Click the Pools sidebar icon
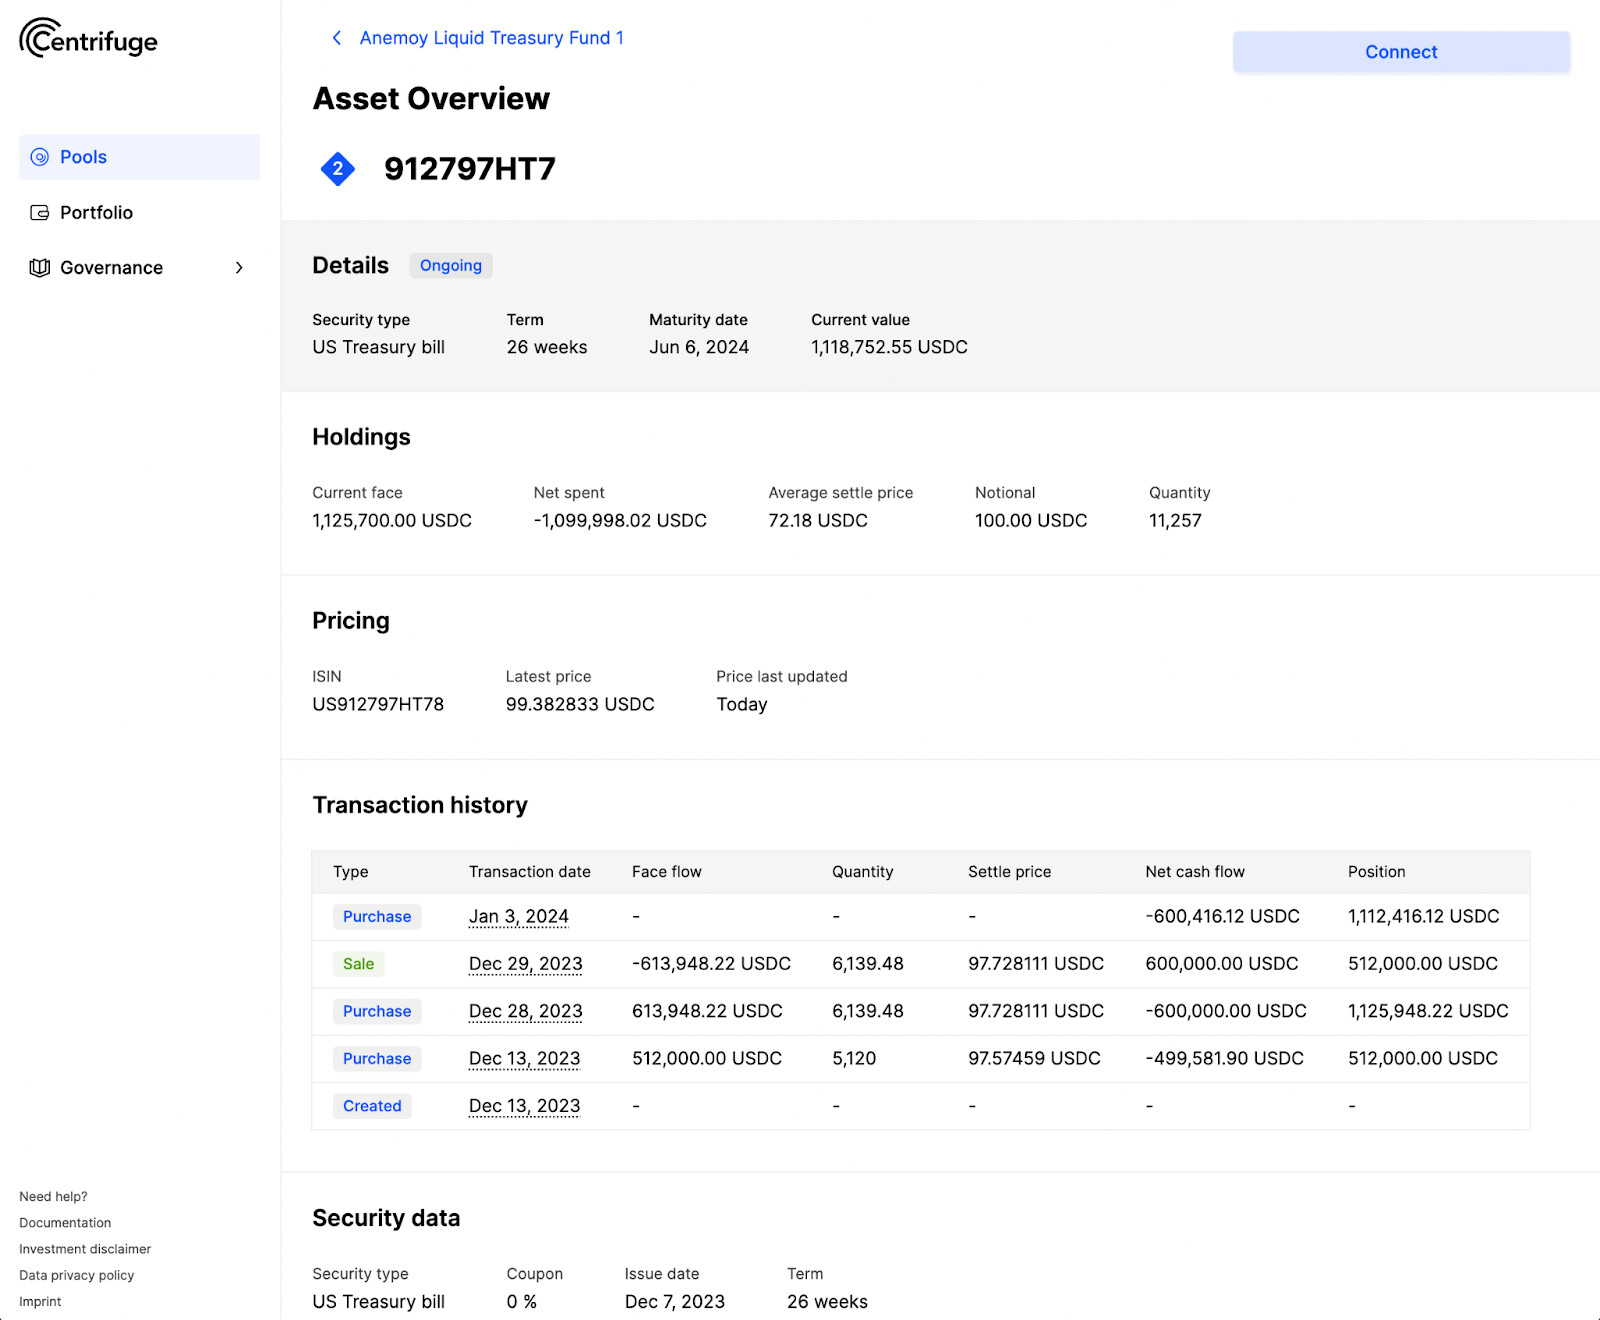This screenshot has height=1320, width=1600. (40, 157)
